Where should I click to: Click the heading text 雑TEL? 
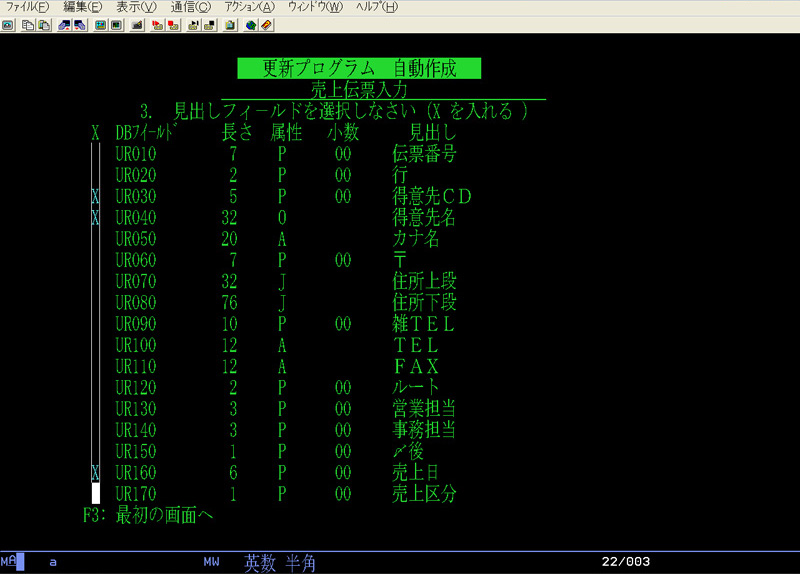[x=423, y=324]
